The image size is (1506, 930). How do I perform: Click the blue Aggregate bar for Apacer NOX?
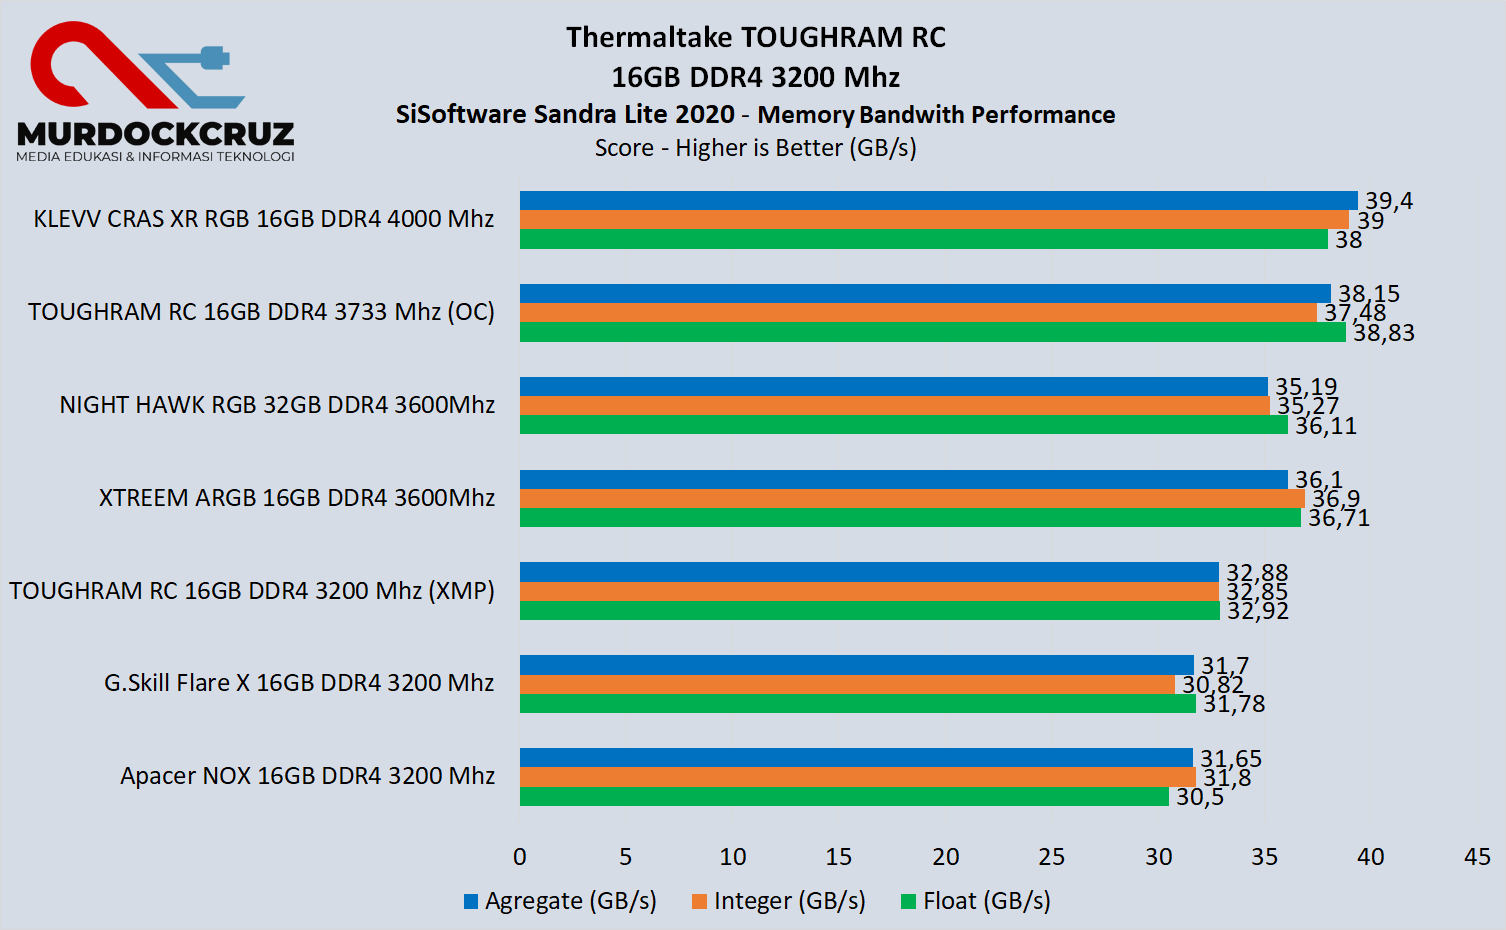[x=856, y=759]
